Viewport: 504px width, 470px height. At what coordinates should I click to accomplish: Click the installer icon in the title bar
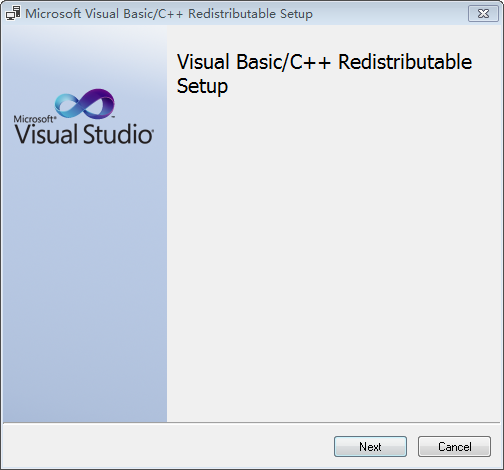tap(13, 13)
